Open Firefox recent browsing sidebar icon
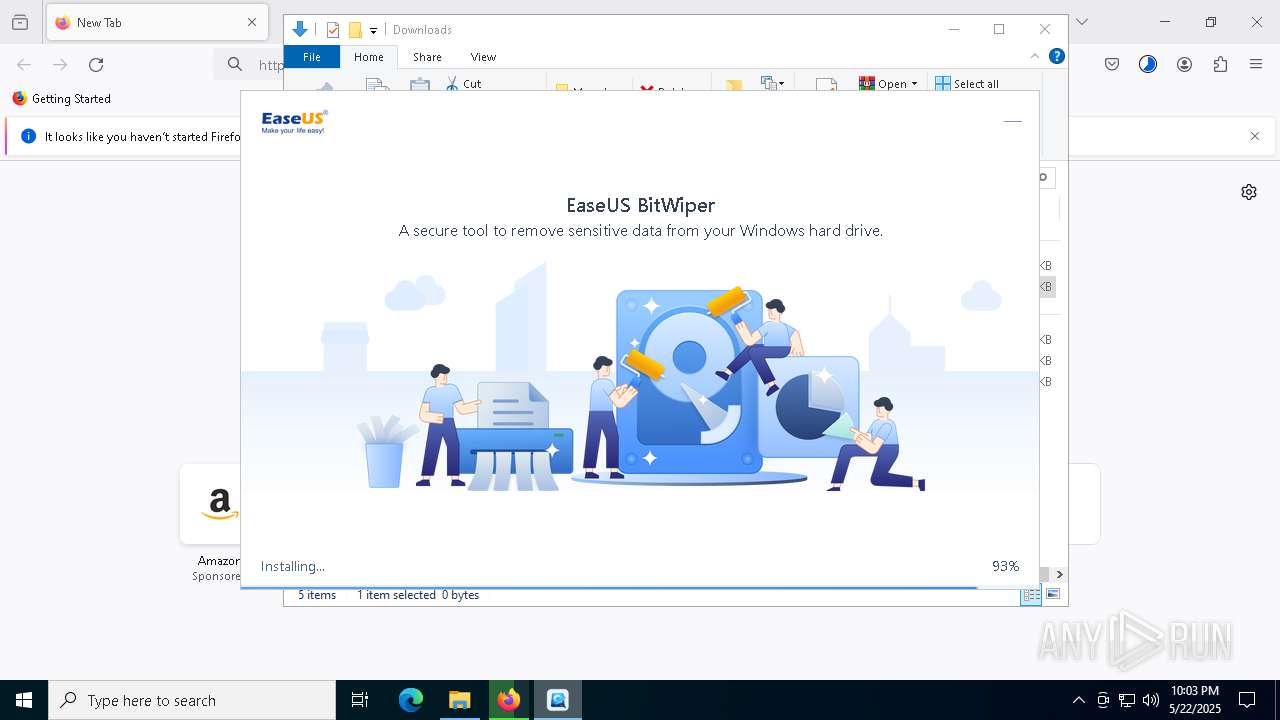 (20, 22)
